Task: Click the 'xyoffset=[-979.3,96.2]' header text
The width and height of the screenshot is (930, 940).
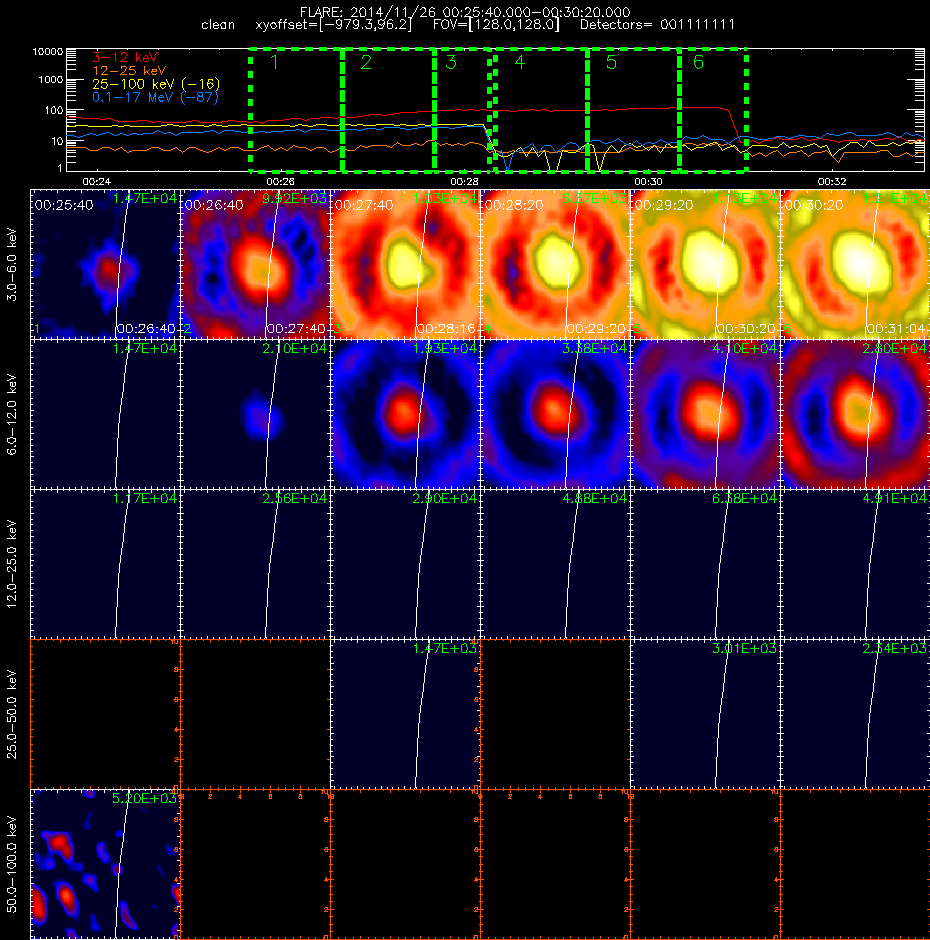Action: tap(333, 25)
